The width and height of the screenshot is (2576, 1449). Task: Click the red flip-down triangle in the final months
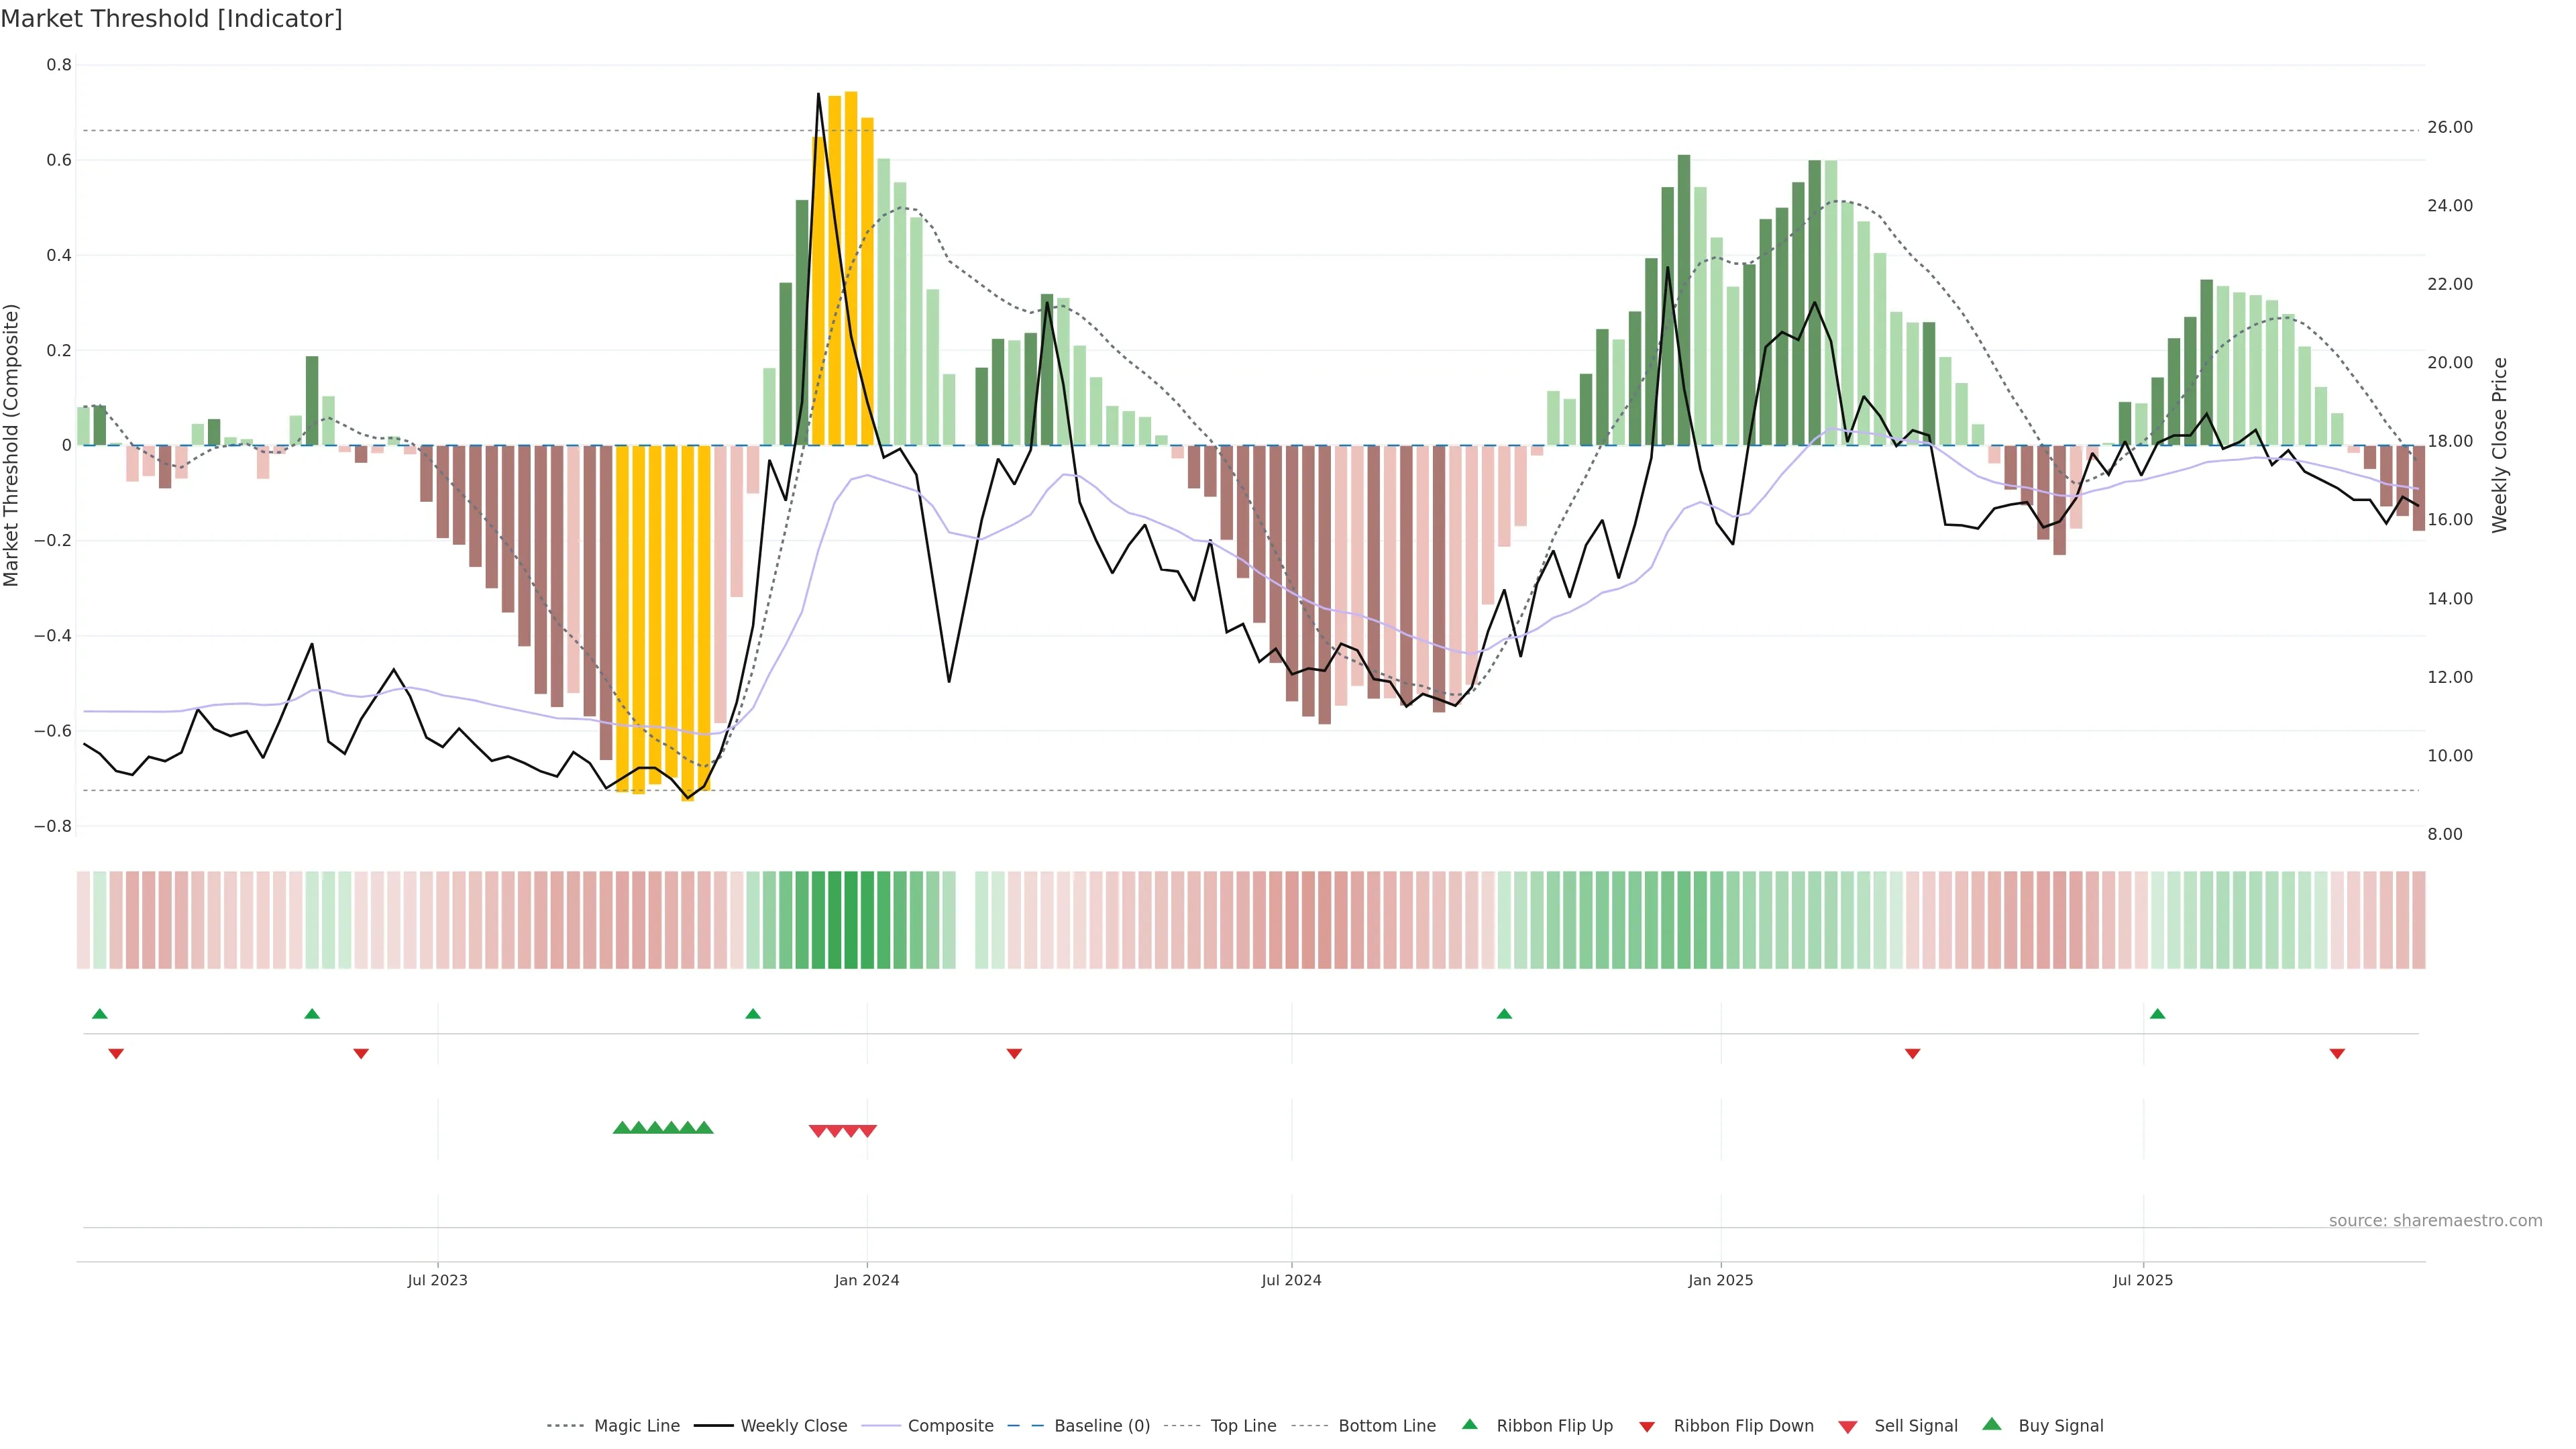[2337, 1053]
